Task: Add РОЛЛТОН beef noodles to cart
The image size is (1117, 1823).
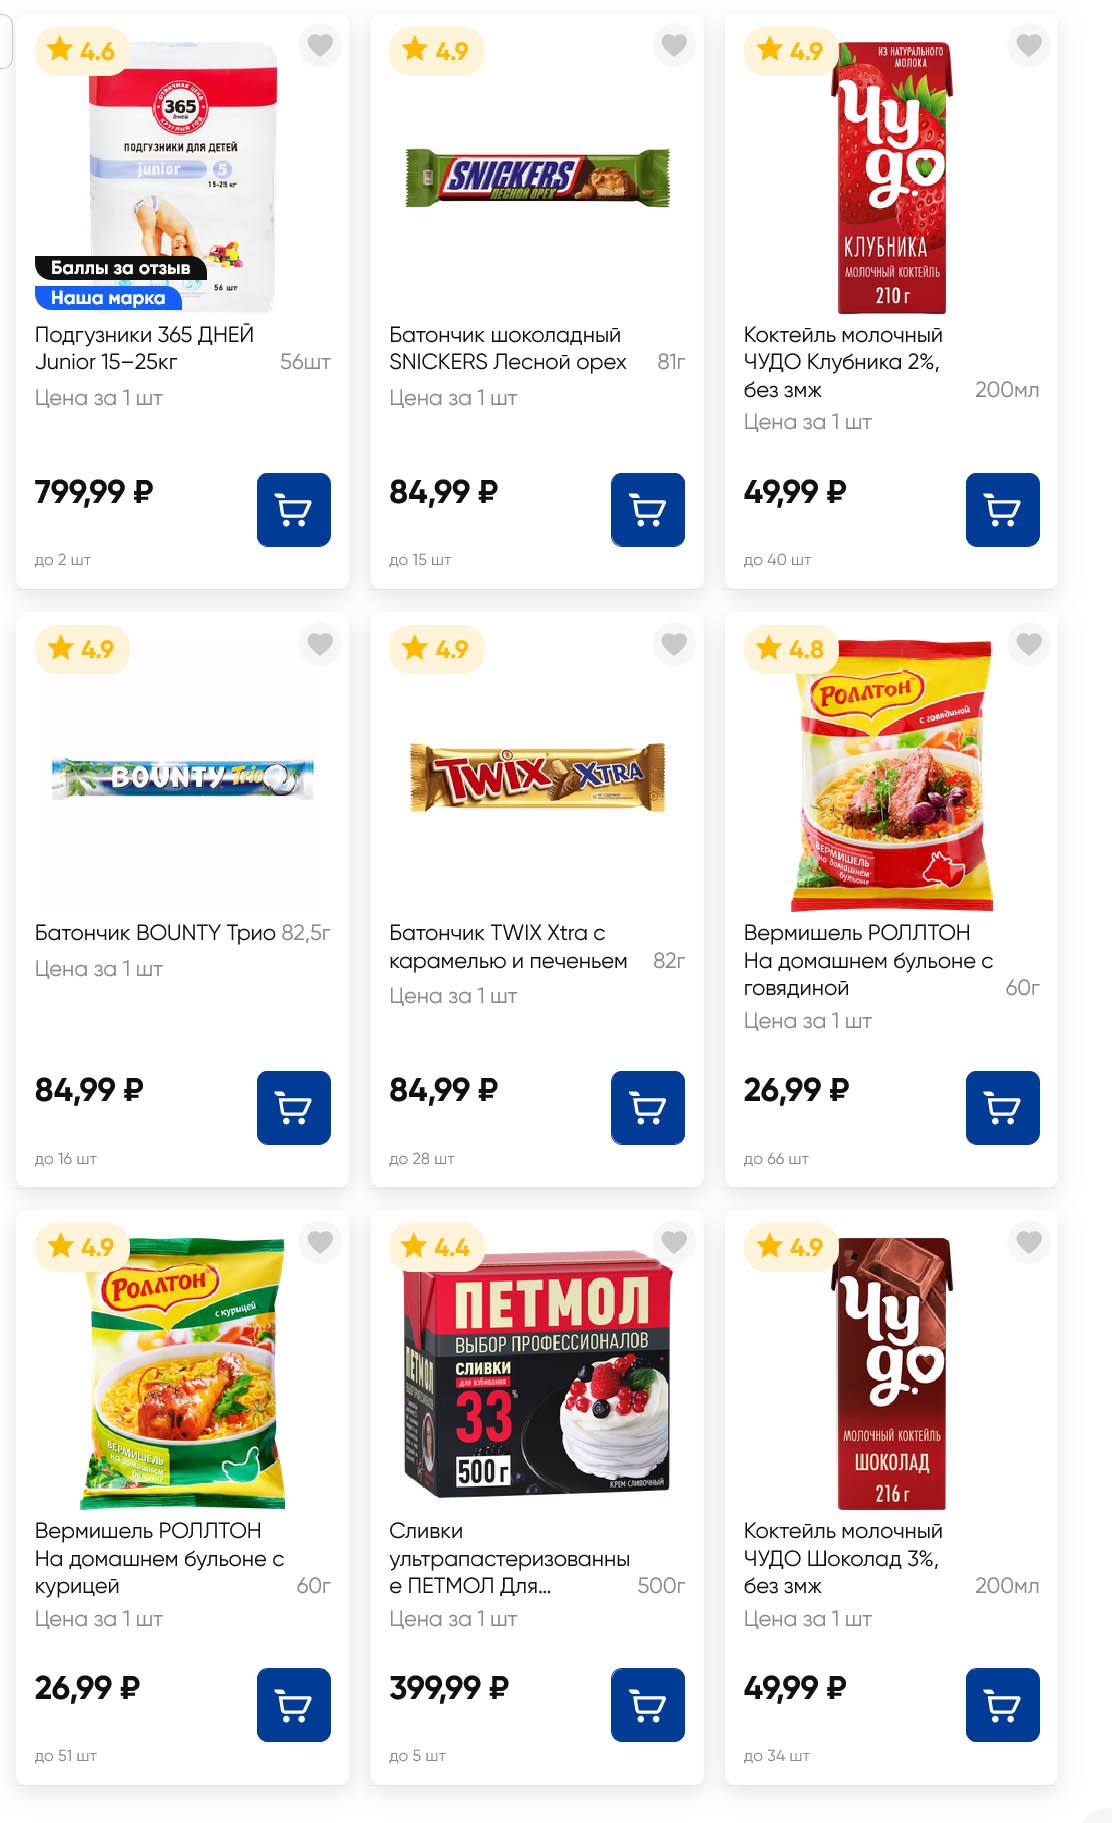Action: [x=1002, y=1108]
